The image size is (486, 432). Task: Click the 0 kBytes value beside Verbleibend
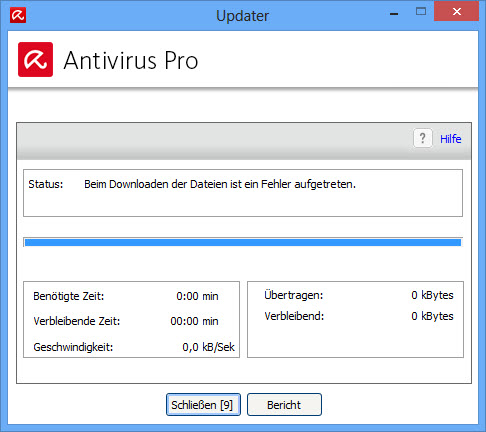432,316
